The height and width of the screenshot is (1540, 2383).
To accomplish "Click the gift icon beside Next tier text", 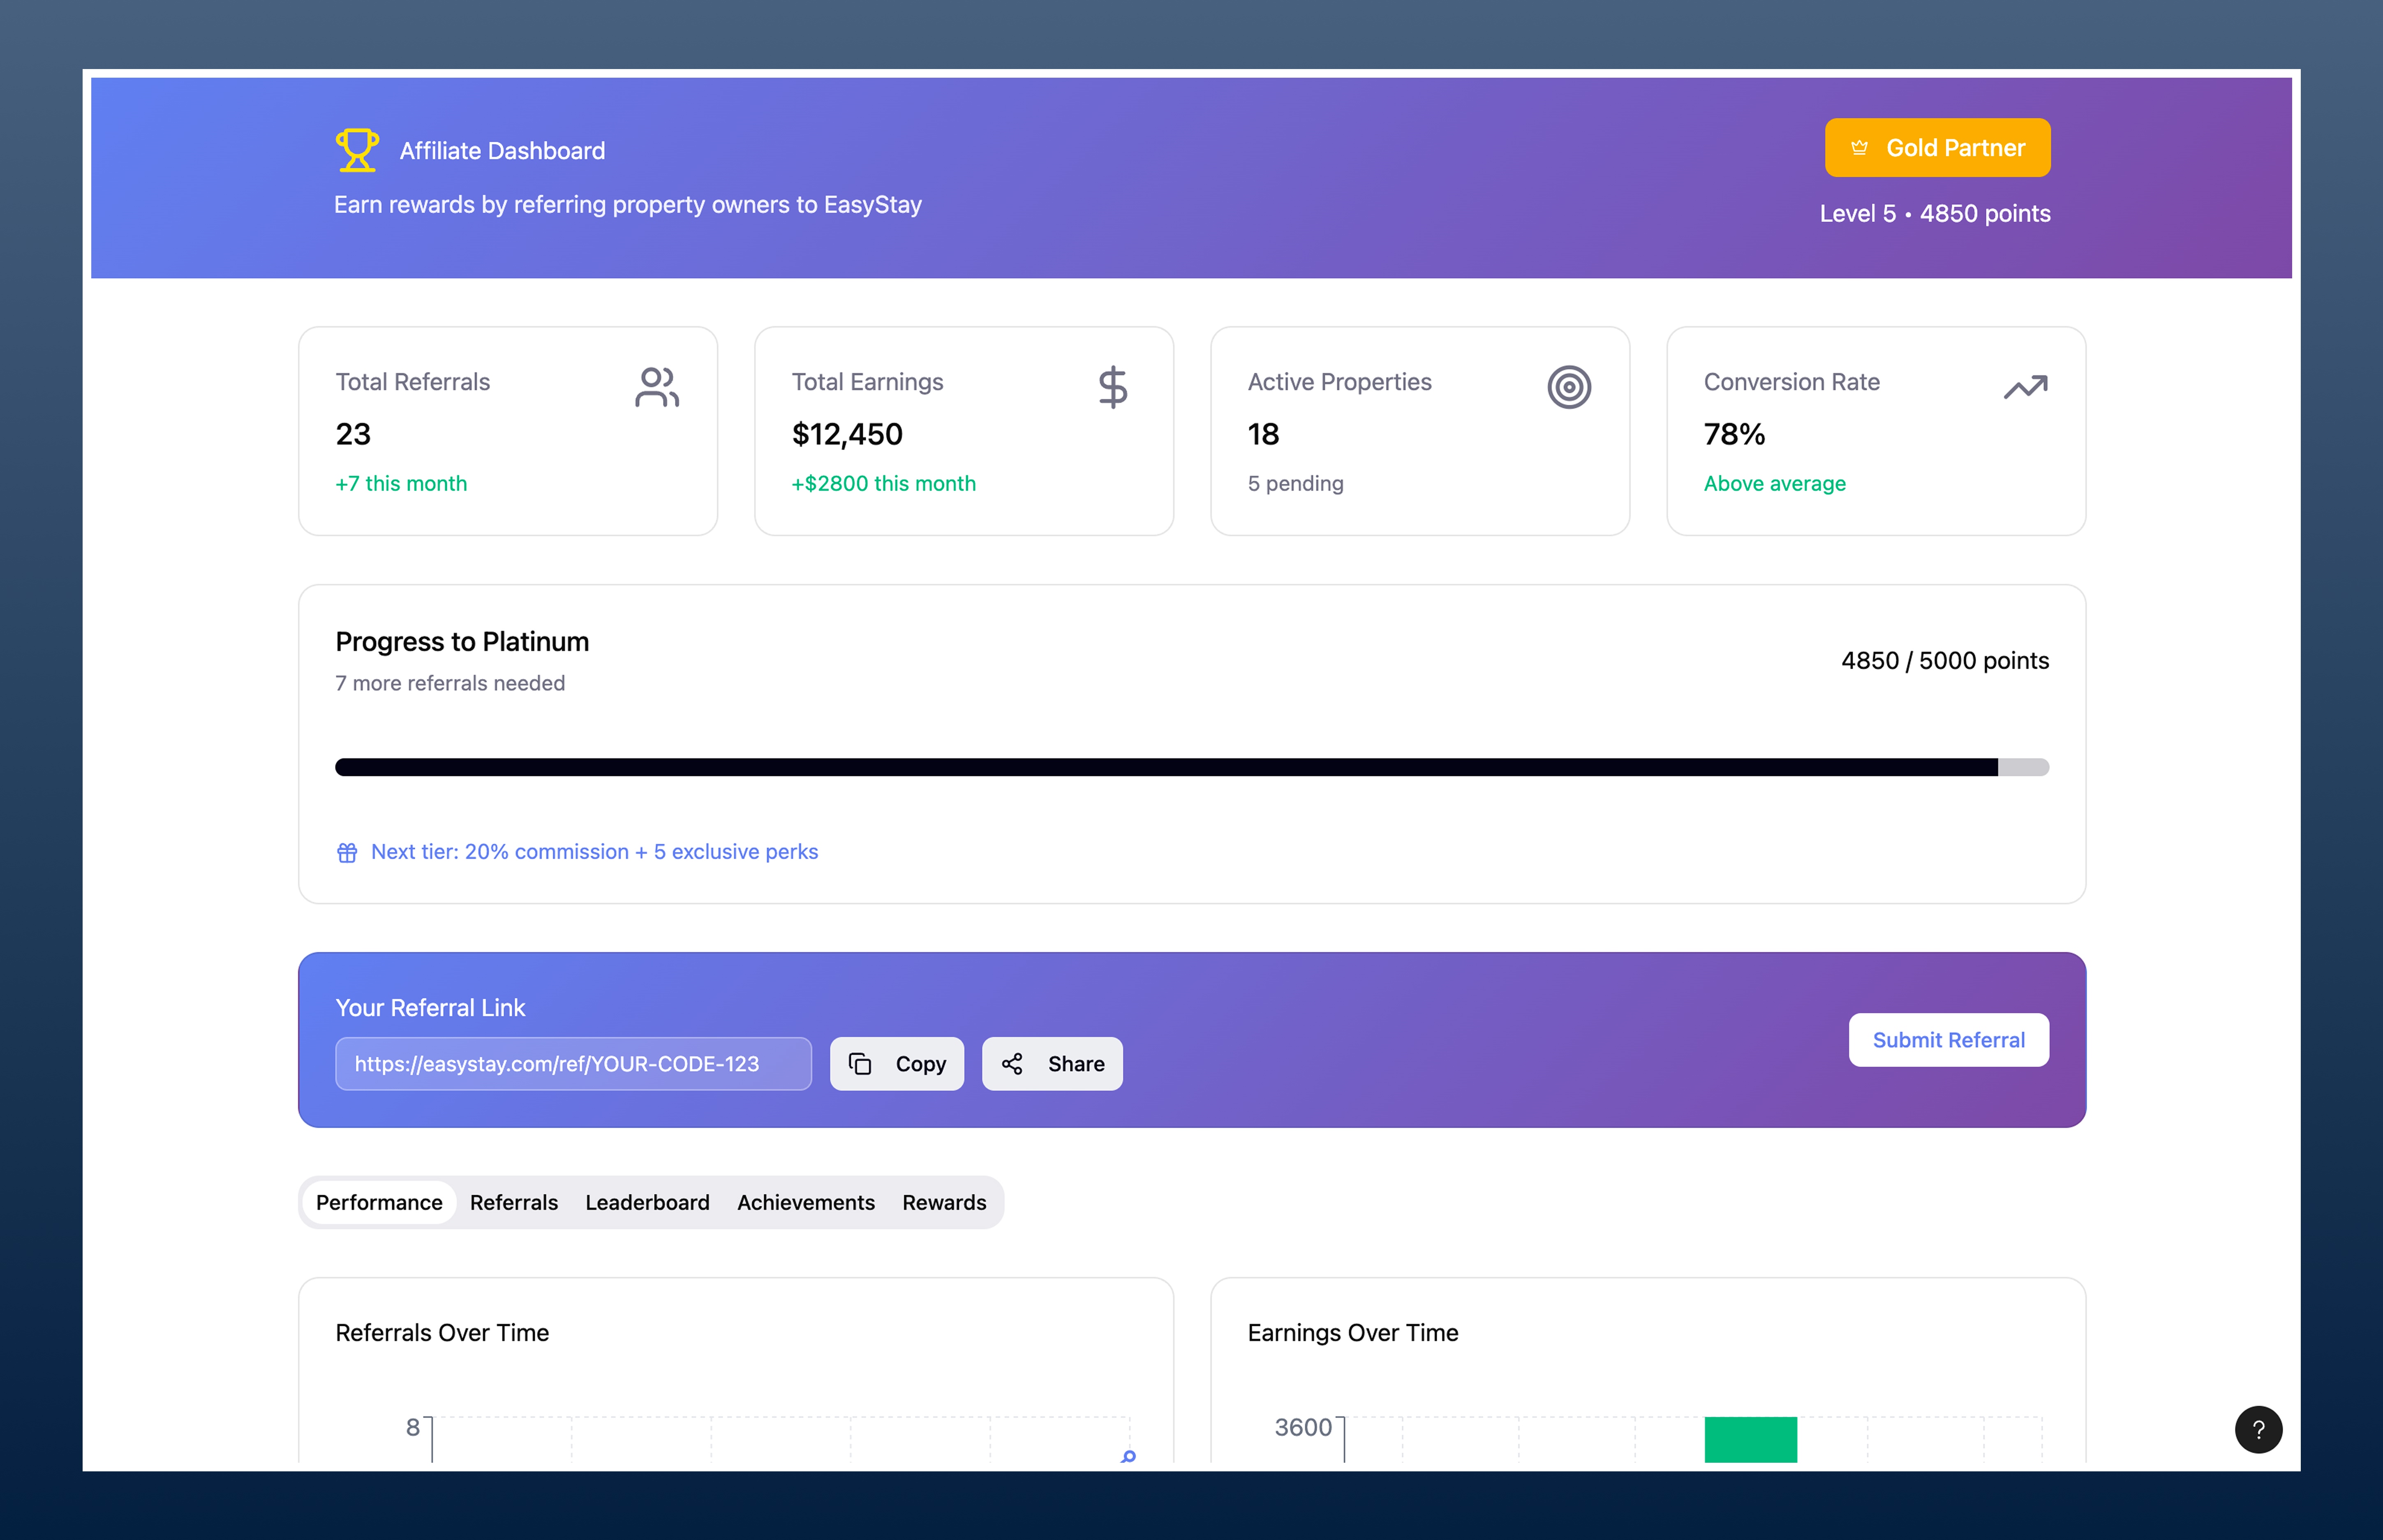I will (347, 852).
